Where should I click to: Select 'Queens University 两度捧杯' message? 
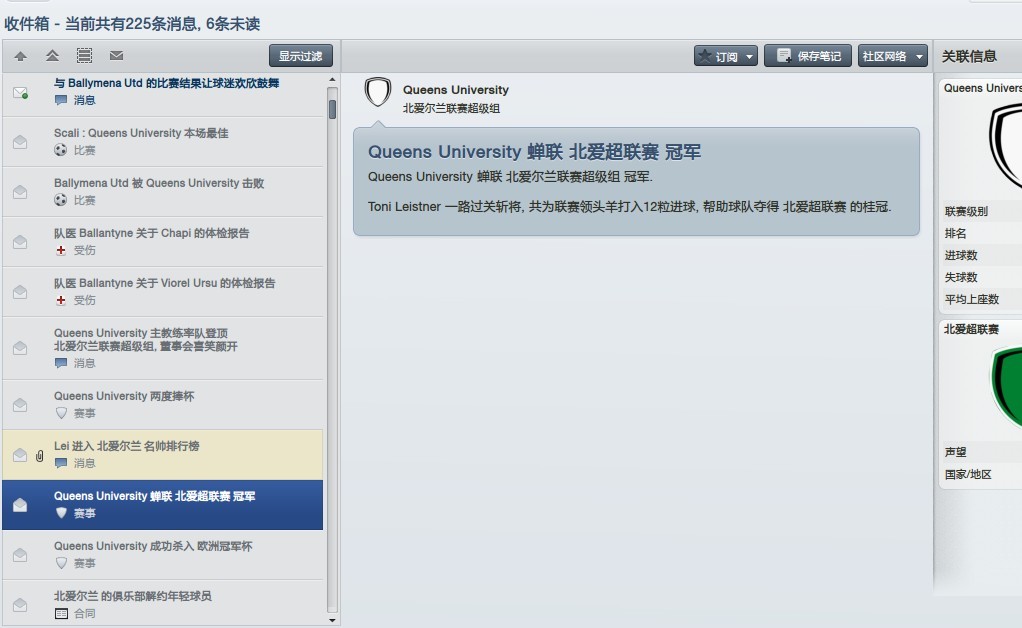coord(163,405)
